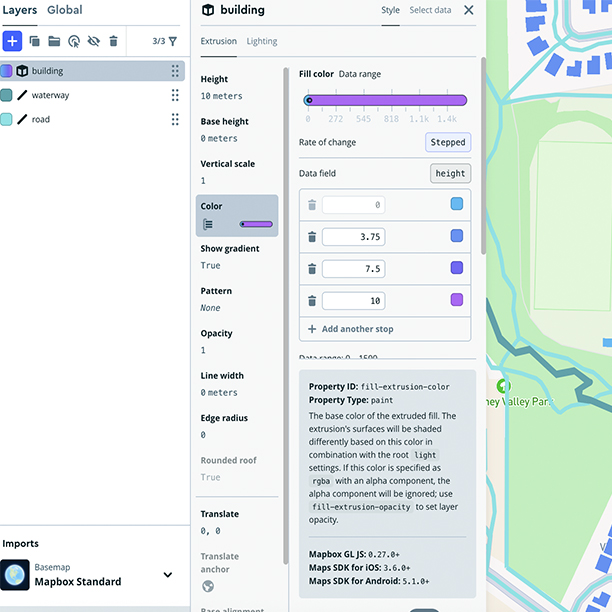Click drag handle of road layer
Image resolution: width=612 pixels, height=612 pixels.
pyautogui.click(x=175, y=119)
